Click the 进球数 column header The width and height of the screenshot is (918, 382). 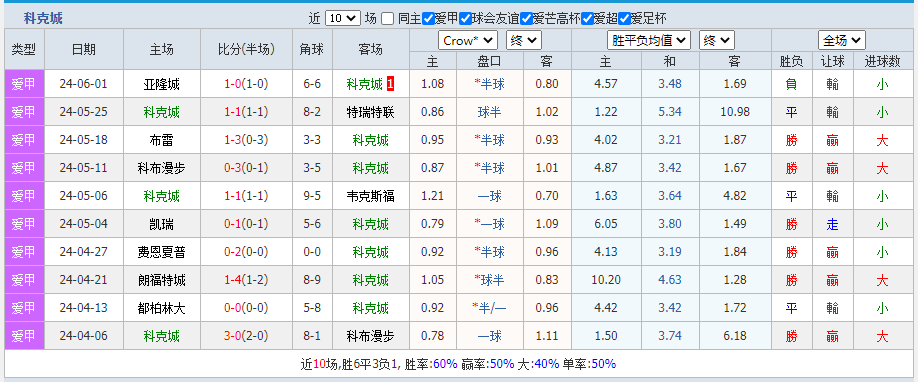point(882,60)
